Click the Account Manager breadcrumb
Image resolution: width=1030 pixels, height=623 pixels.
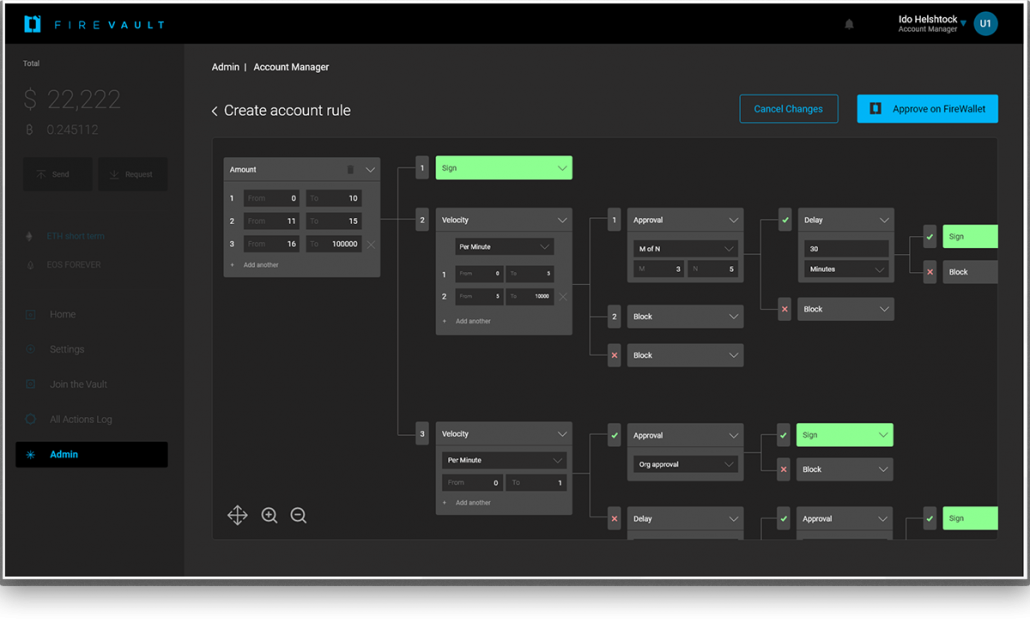[291, 67]
